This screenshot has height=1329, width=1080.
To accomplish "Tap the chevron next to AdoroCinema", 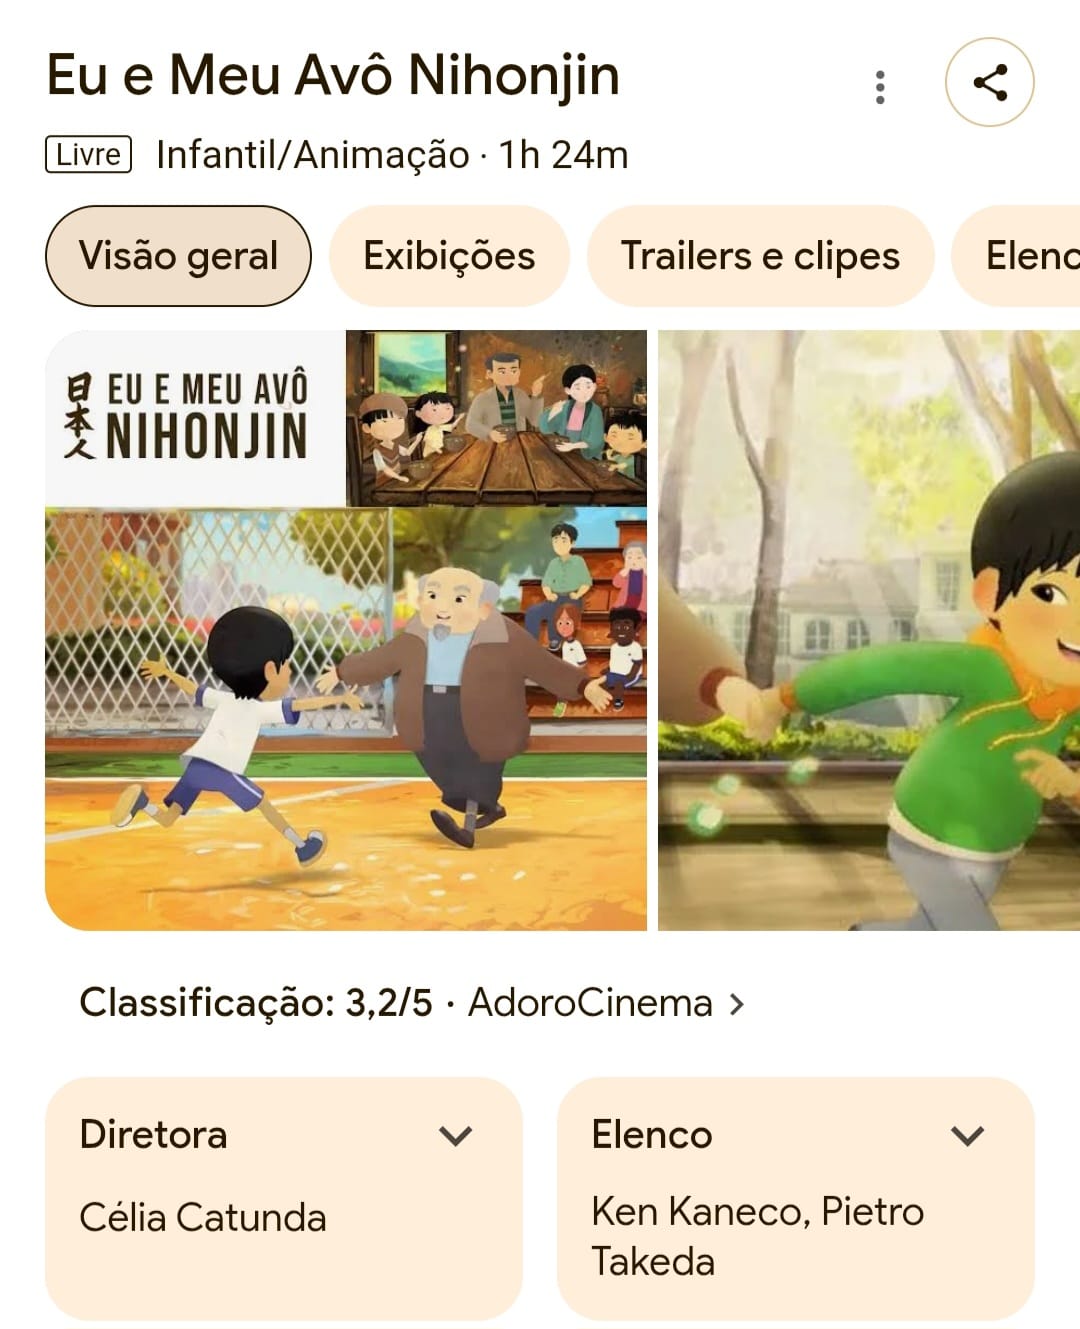I will [737, 1003].
